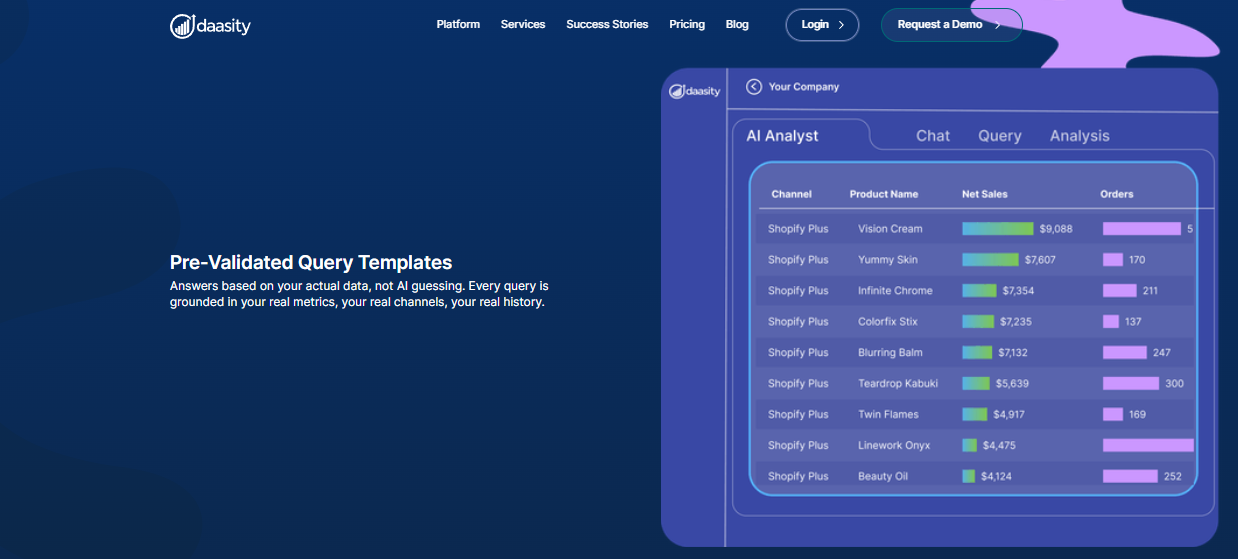Screen dimensions: 1238x559
Task: Click the 252 orders value
Action: pyautogui.click(x=1173, y=477)
